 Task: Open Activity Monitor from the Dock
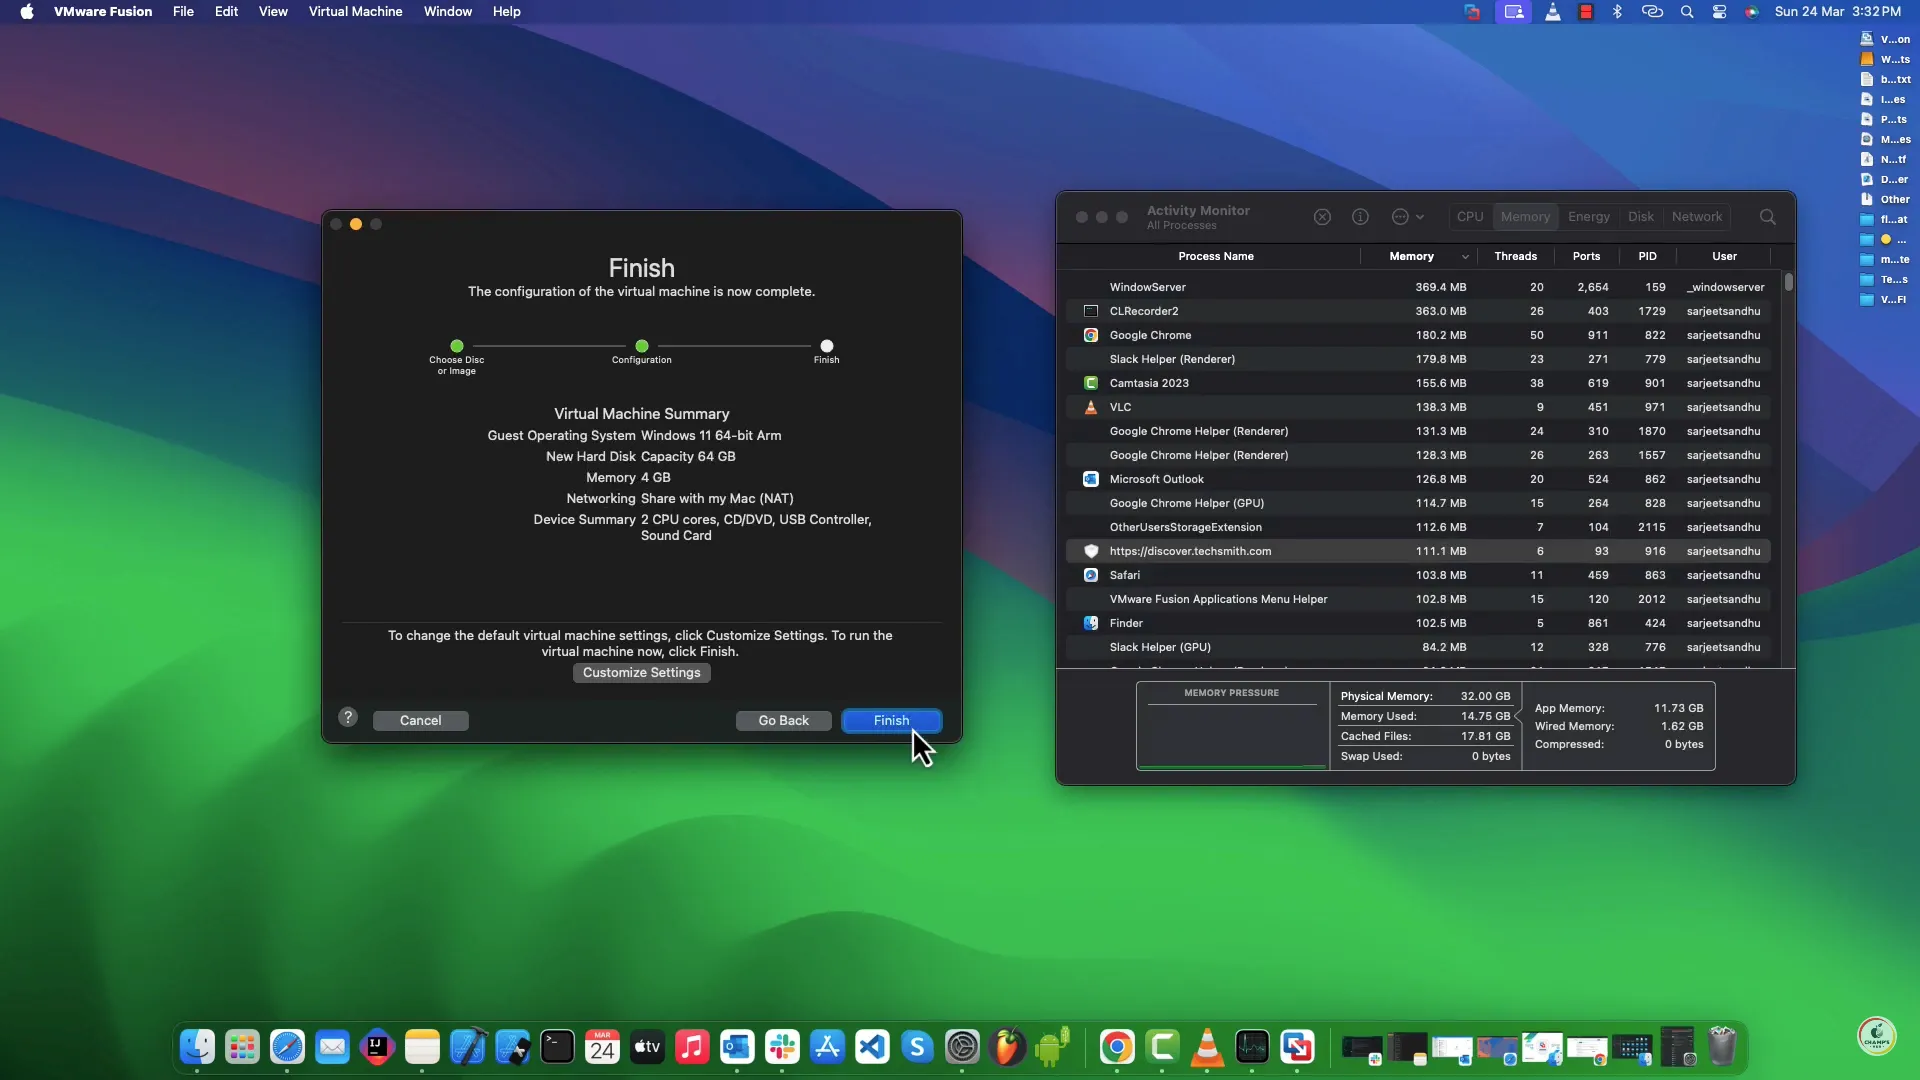1252,1047
